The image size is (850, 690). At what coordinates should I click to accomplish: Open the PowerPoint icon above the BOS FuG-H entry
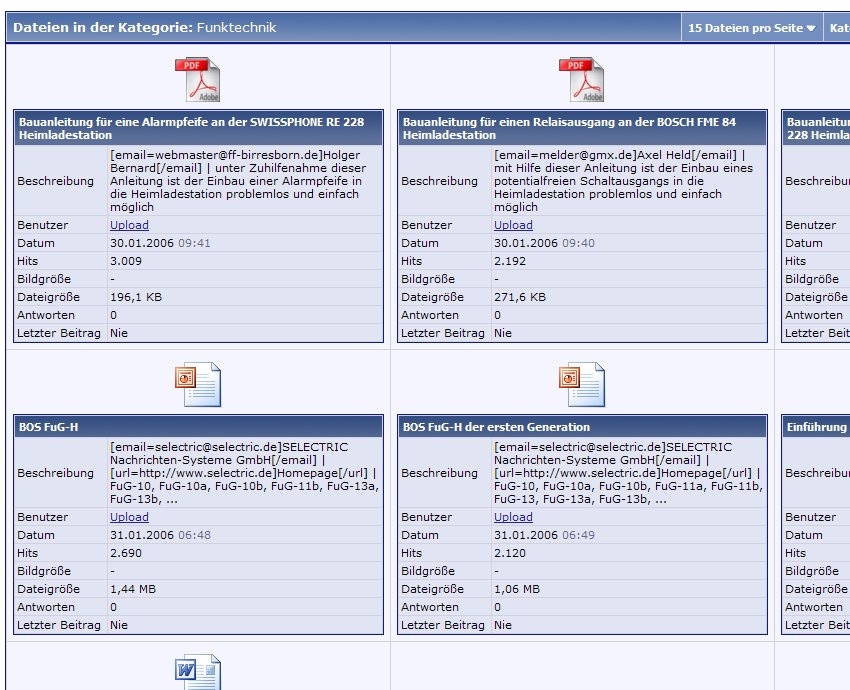(x=198, y=384)
